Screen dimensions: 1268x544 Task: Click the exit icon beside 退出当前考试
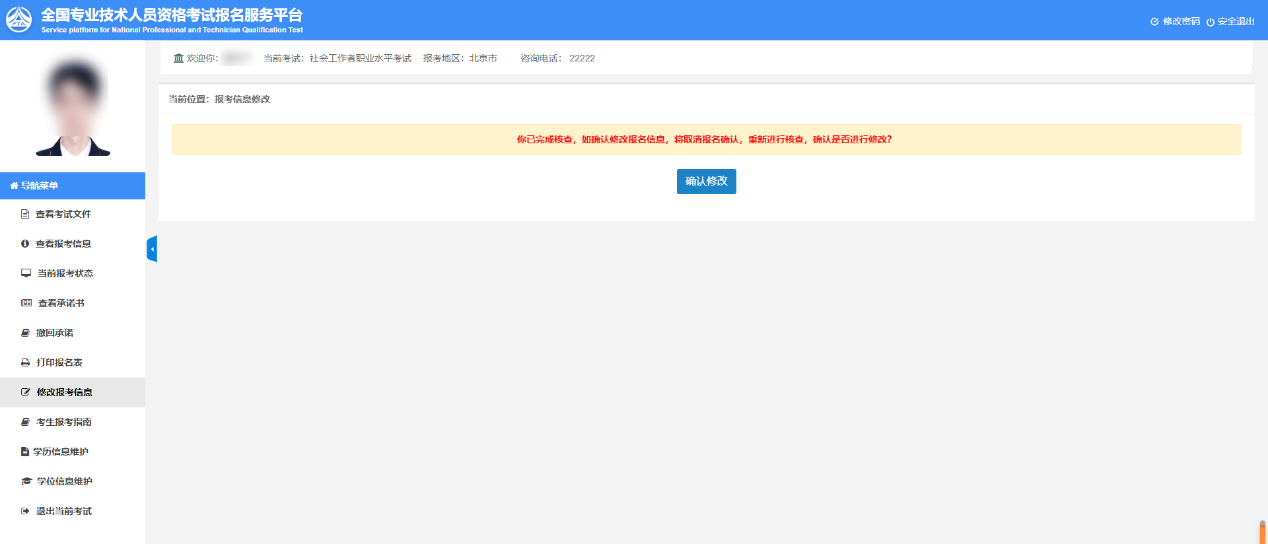click(x=25, y=511)
